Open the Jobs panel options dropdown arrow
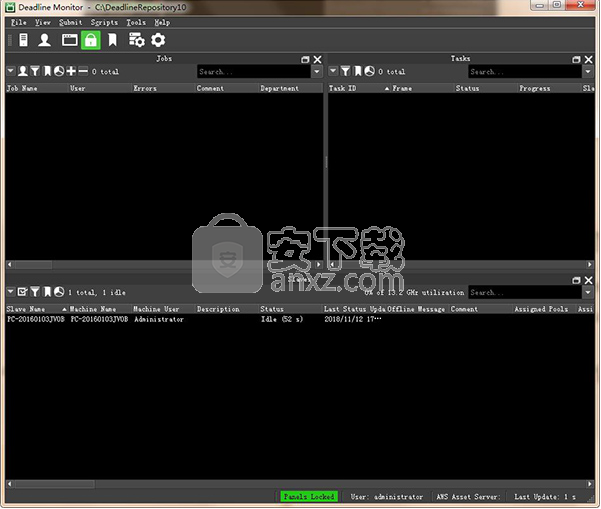The width and height of the screenshot is (601, 509). [x=11, y=71]
